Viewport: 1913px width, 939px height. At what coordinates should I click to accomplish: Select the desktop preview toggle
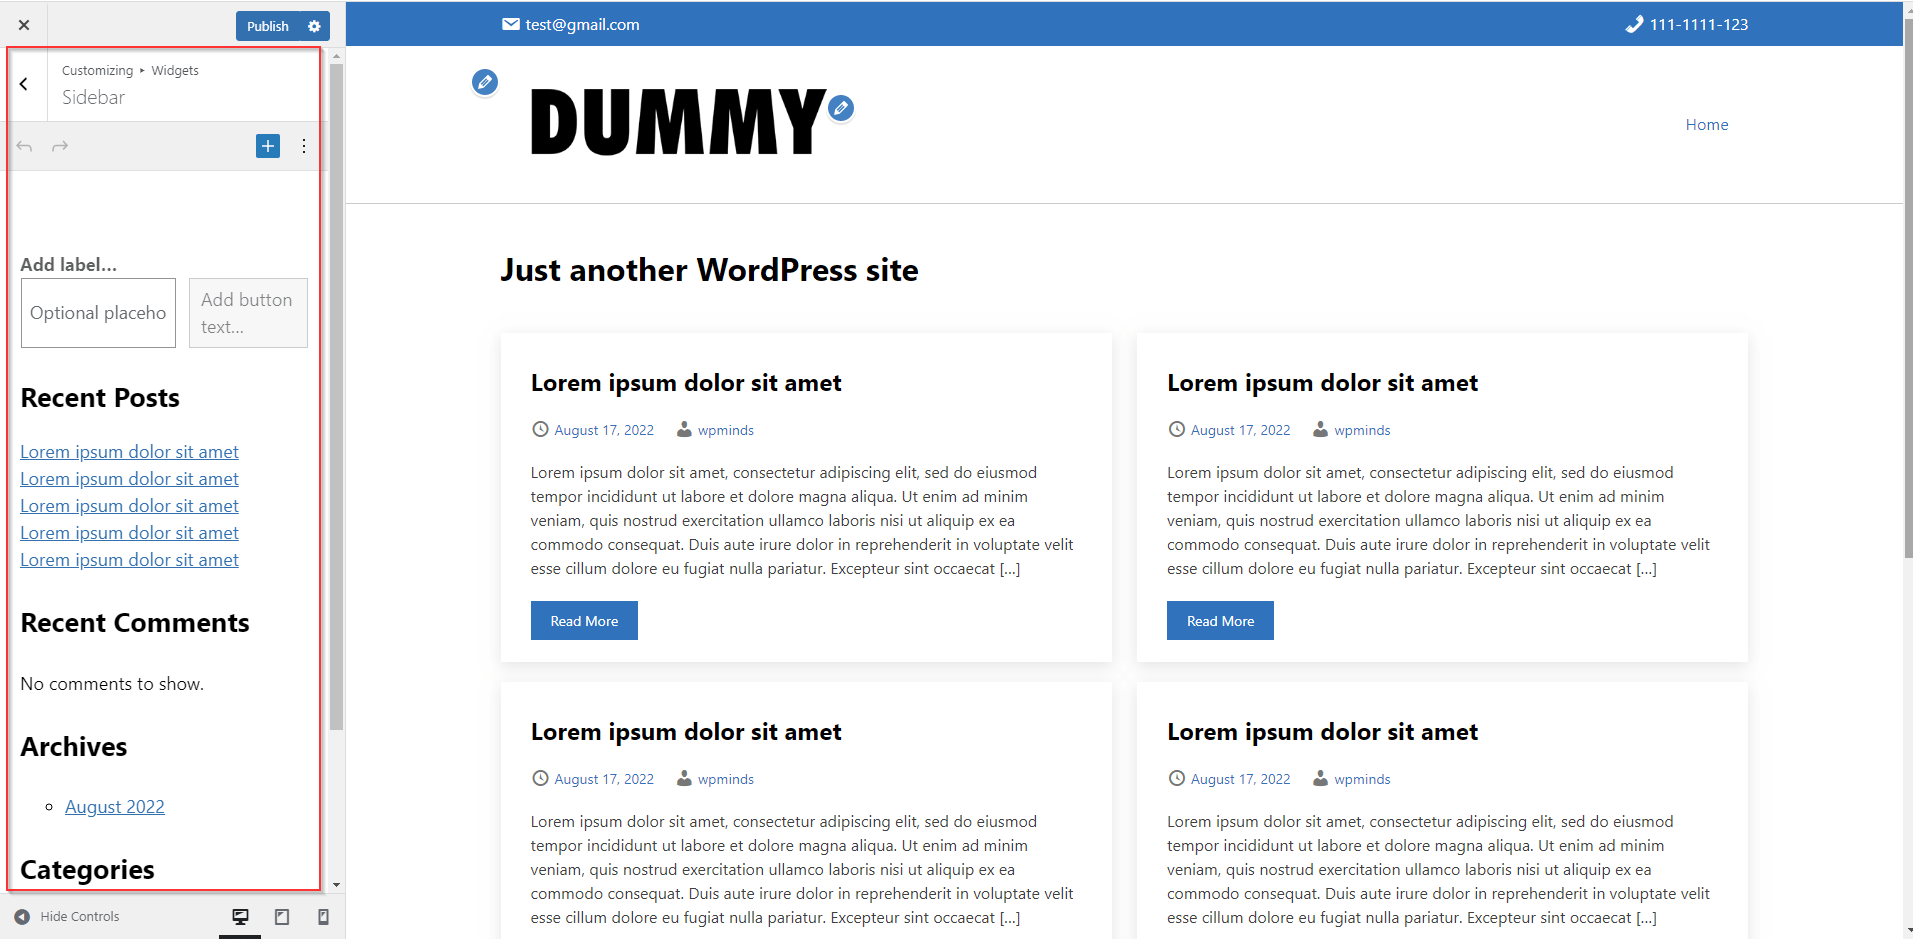coord(240,916)
